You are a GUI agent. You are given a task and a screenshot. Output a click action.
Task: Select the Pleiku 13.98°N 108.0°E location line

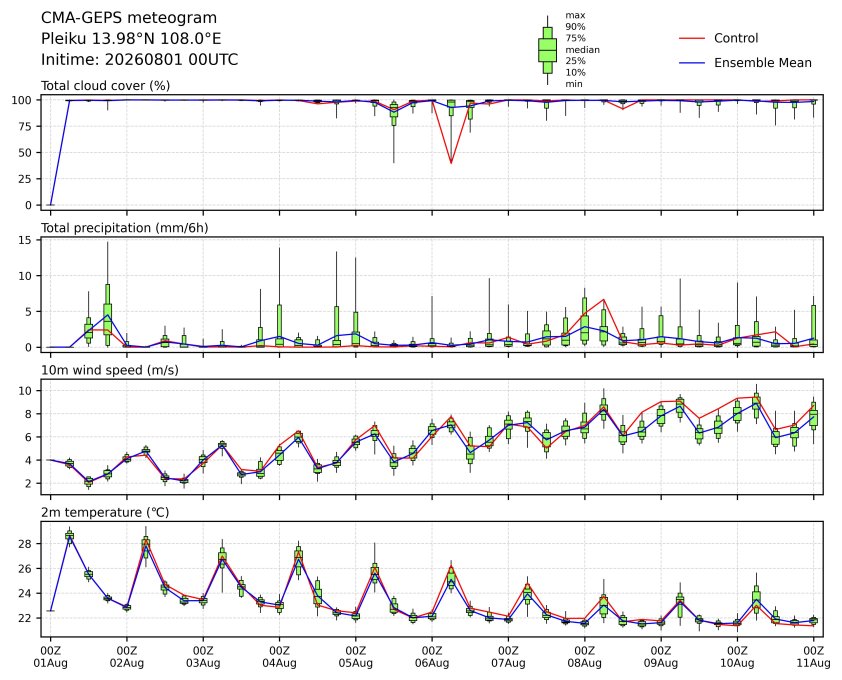coord(131,39)
